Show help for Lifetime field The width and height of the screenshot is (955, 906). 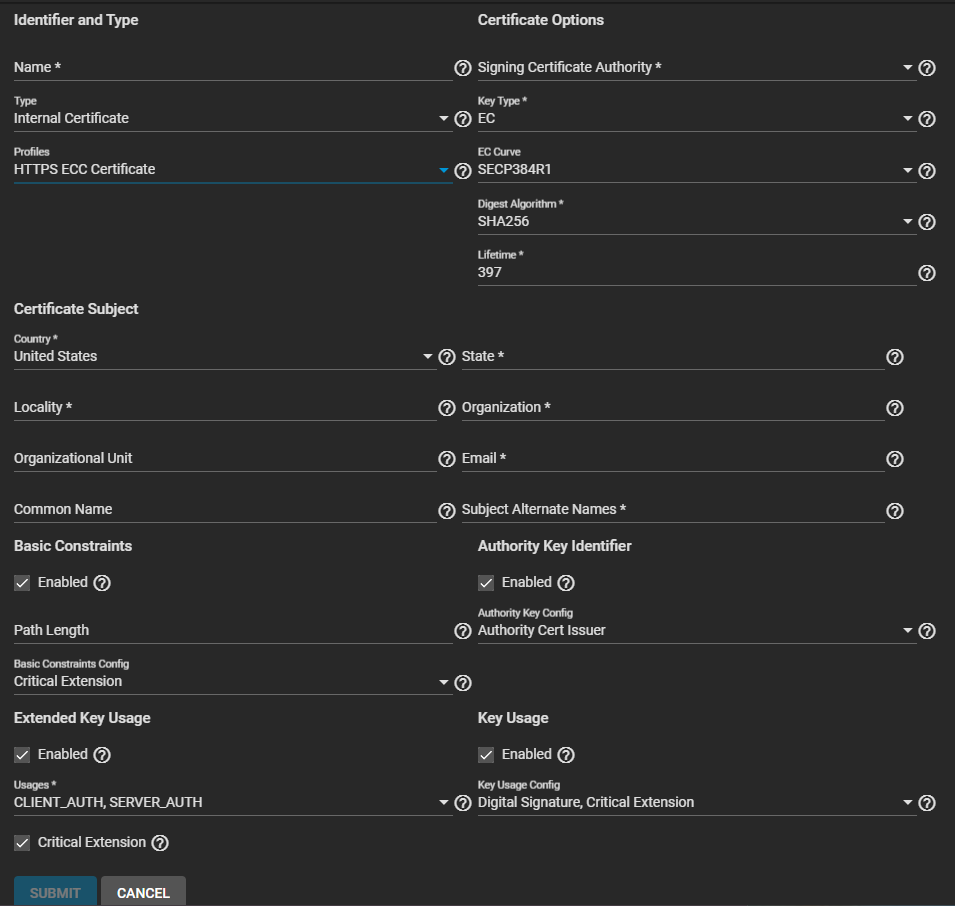927,273
